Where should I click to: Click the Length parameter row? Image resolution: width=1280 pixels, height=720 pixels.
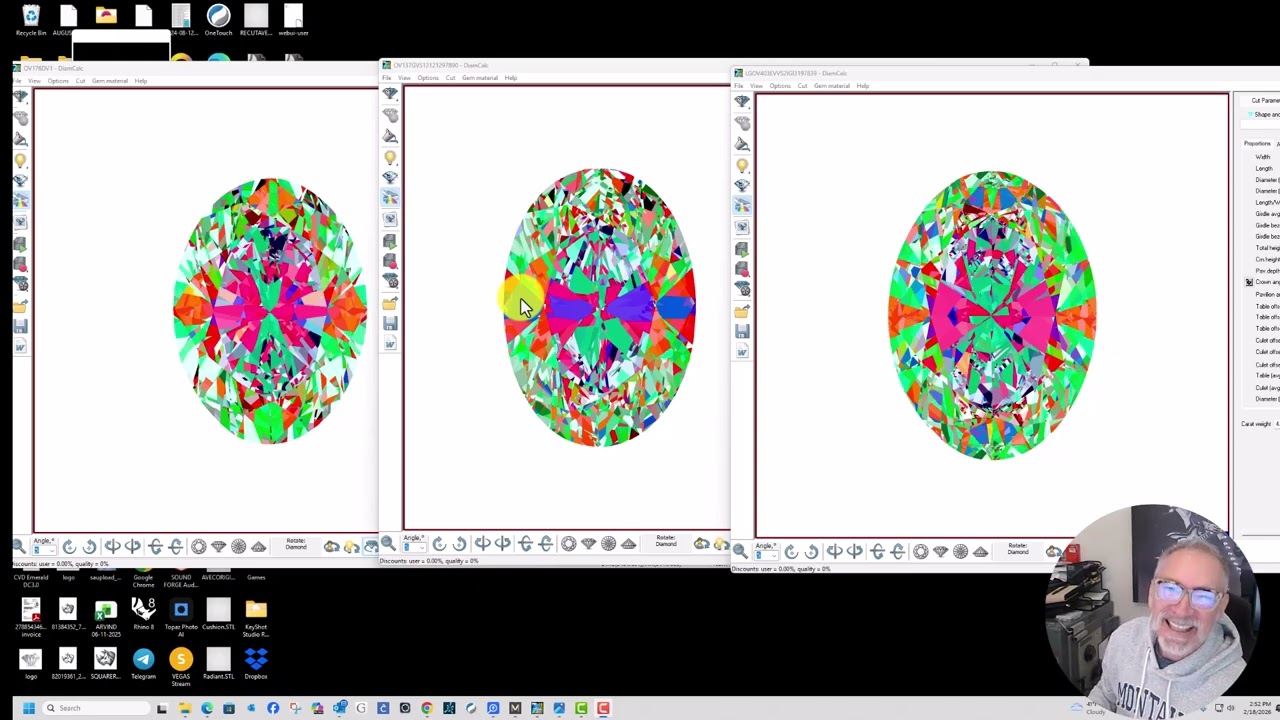pyautogui.click(x=1264, y=168)
